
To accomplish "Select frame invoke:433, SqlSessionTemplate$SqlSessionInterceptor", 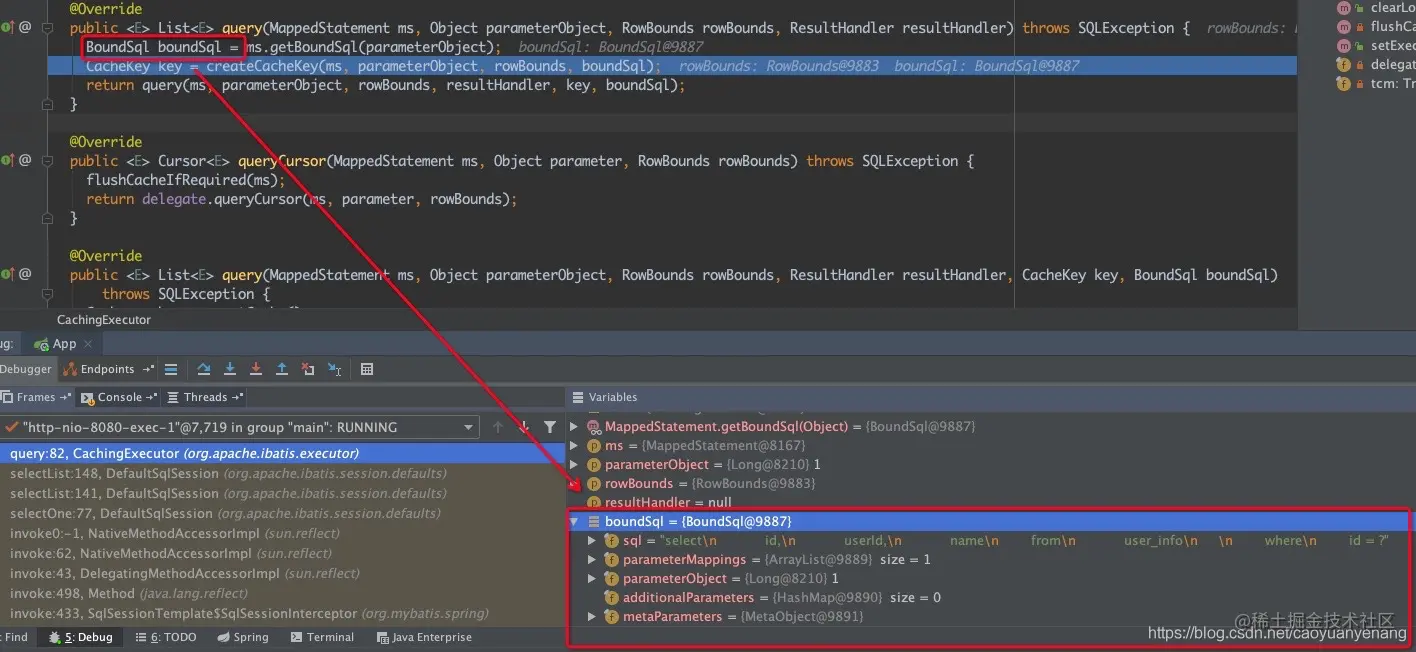I will click(282, 613).
